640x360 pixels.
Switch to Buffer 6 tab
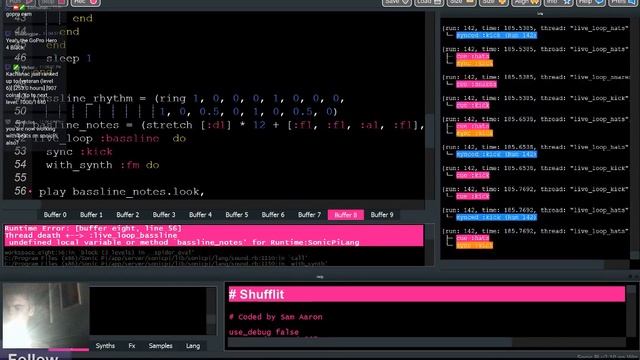(273, 215)
